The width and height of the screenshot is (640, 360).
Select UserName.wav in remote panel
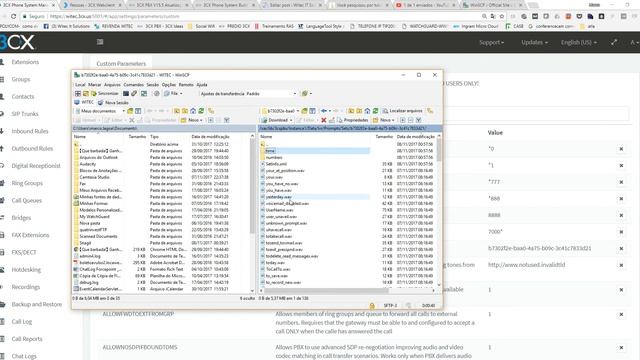280,210
